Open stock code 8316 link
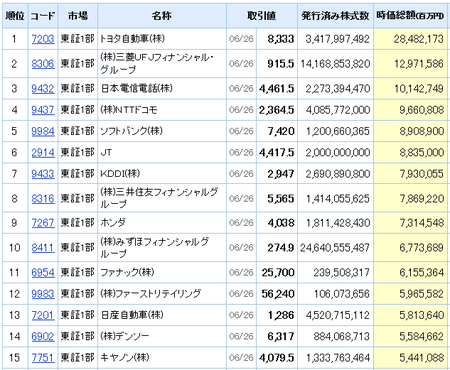This screenshot has width=450, height=370. (43, 198)
